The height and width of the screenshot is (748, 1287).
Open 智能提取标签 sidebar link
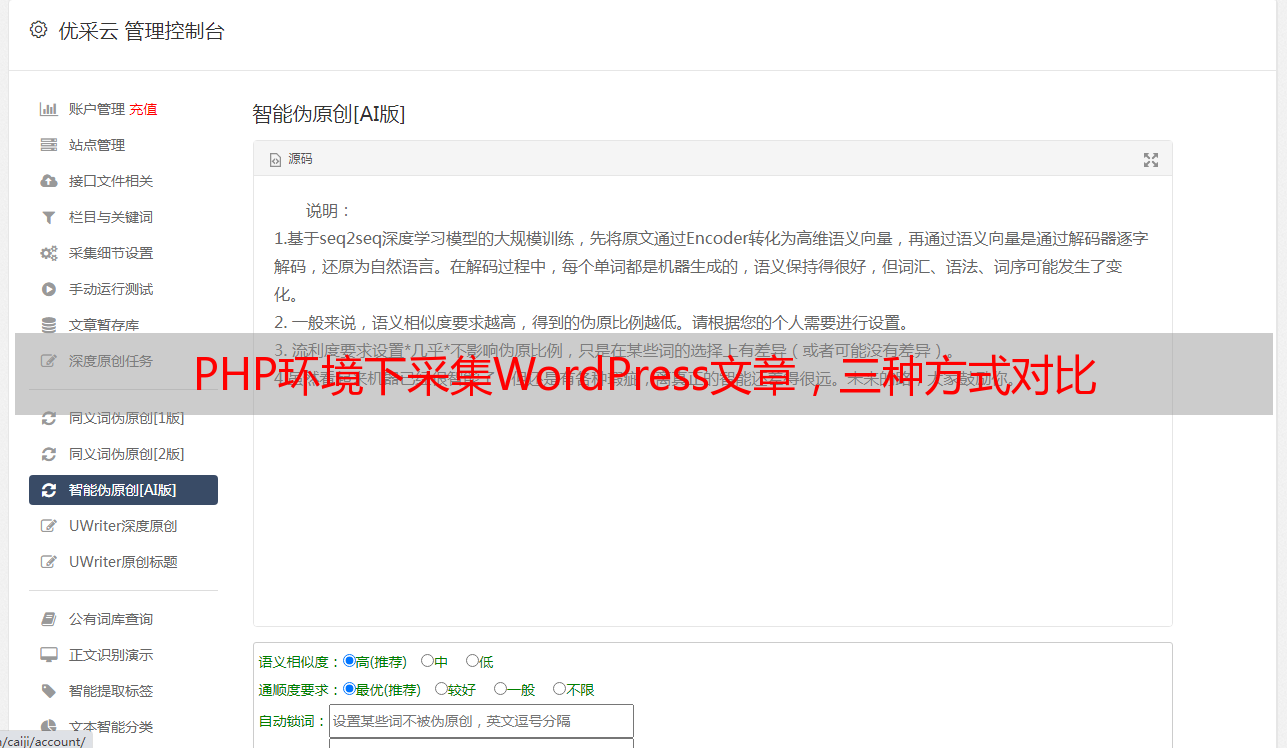tap(111, 691)
